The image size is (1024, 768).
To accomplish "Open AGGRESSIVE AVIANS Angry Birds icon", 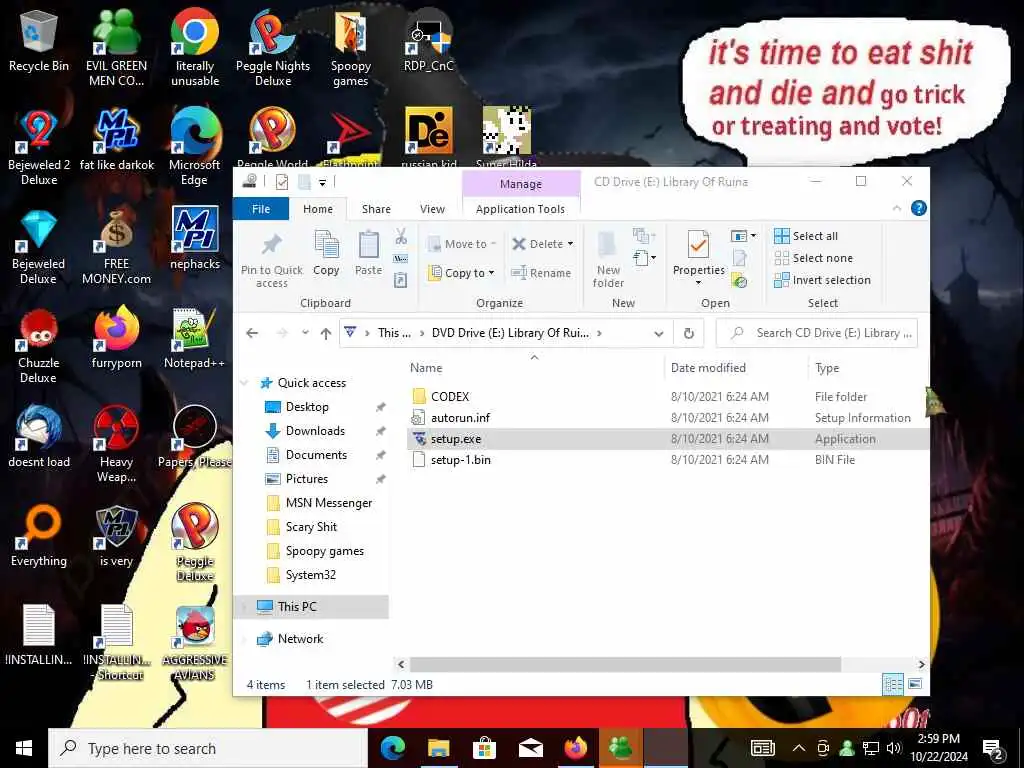I will point(195,643).
